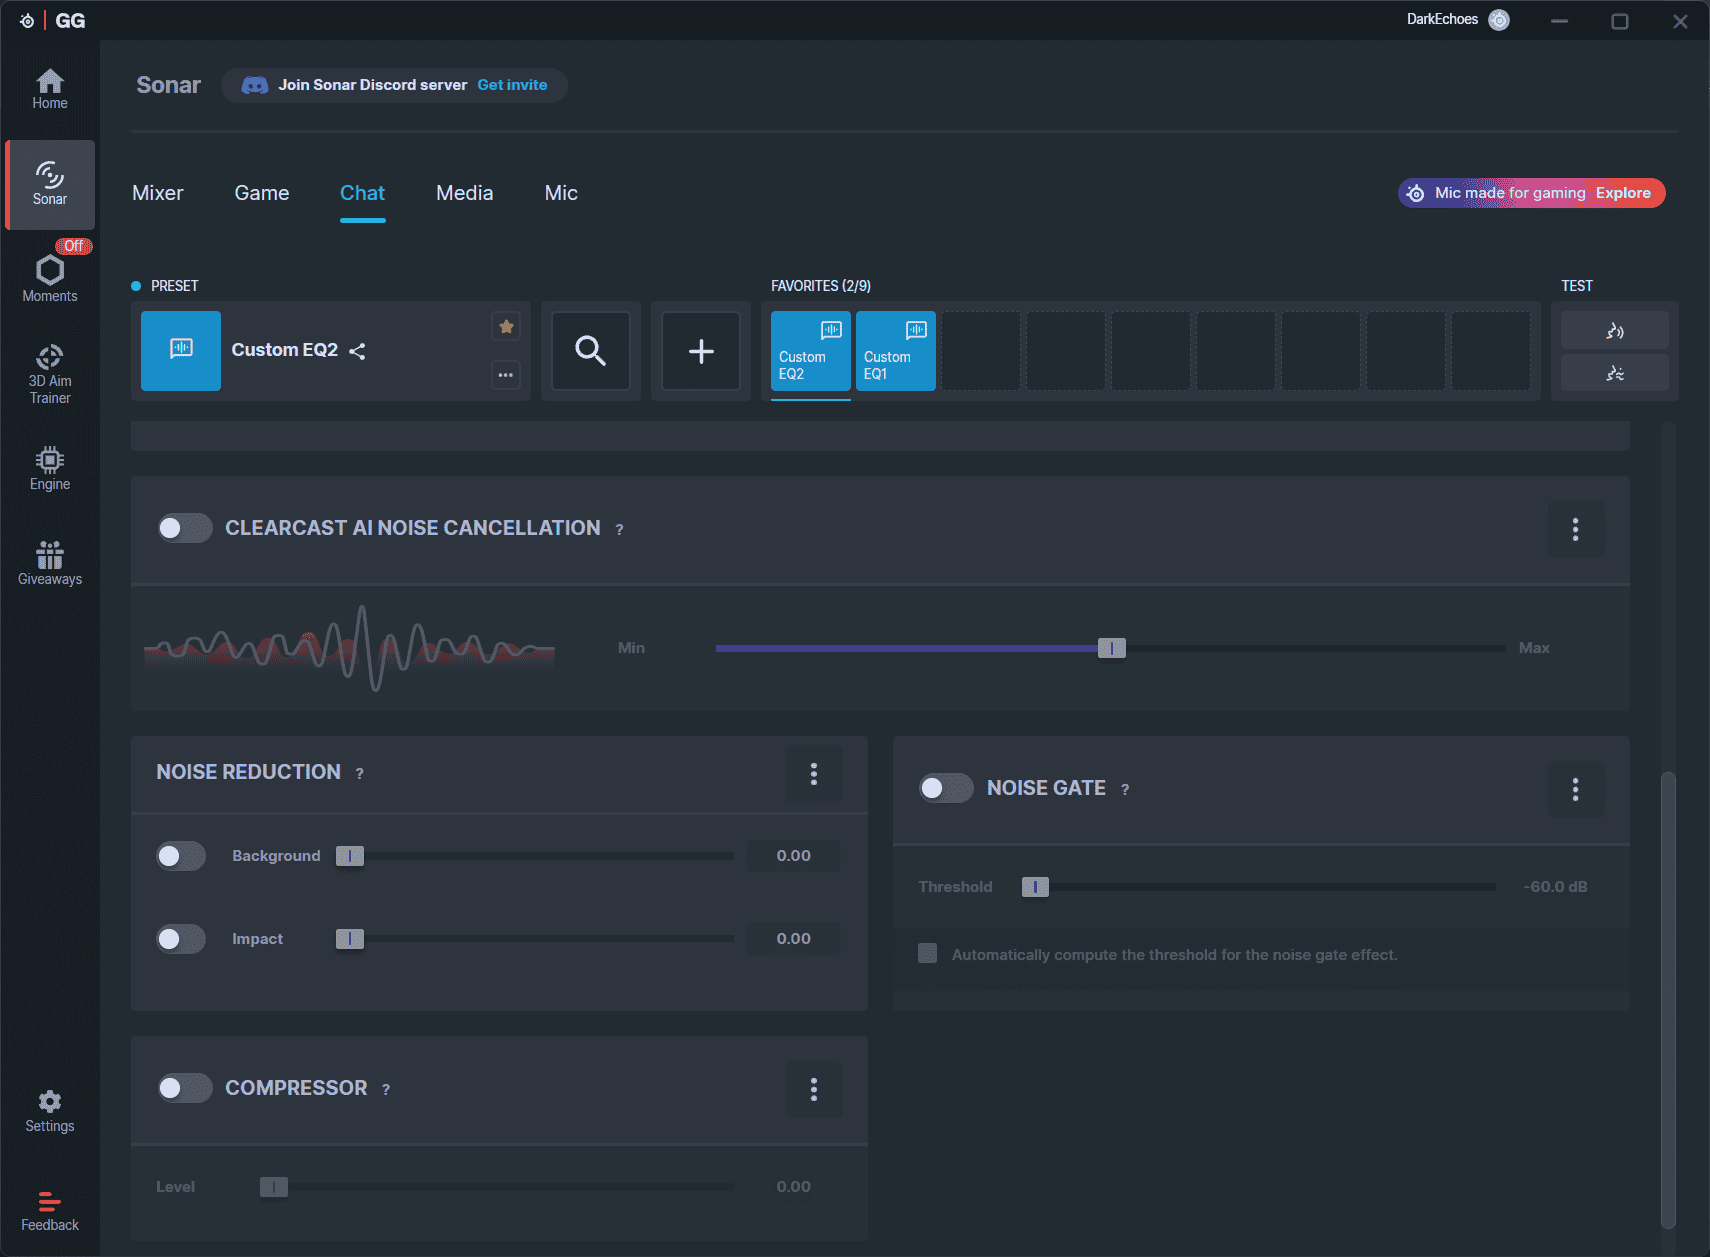Screen dimensions: 1710x1257
Task: Open Compressor three-dot options menu
Action: click(813, 1089)
